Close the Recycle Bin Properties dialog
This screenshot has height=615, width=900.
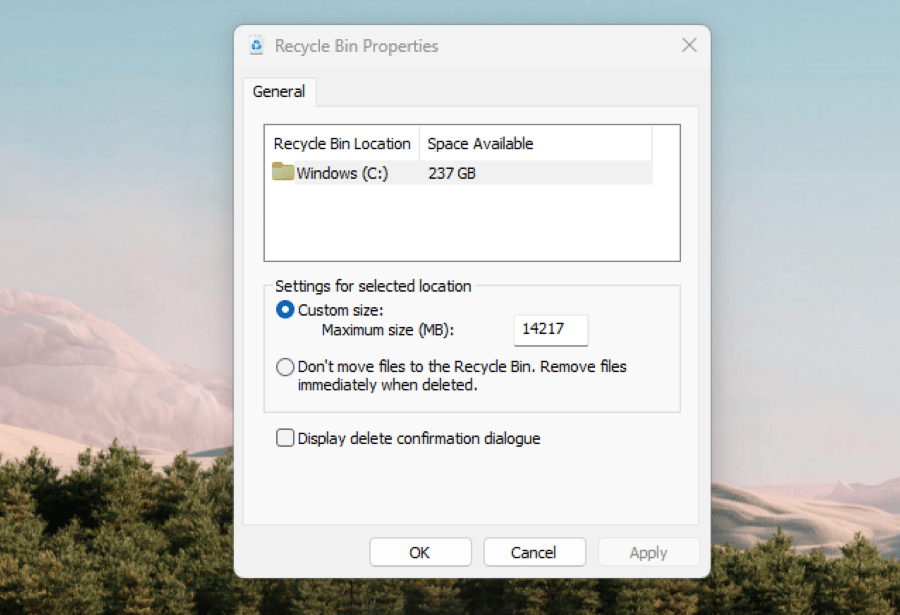689,46
